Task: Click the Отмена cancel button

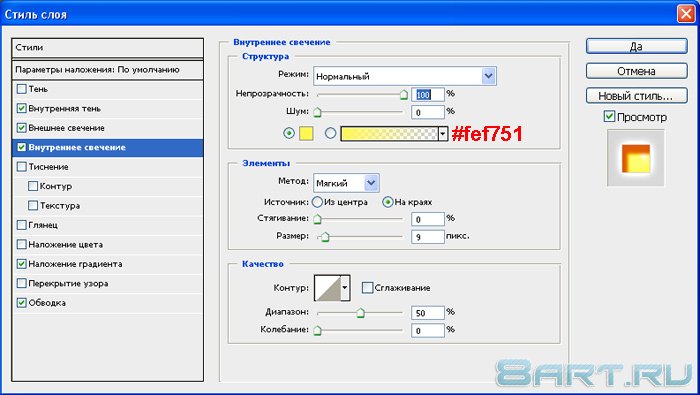Action: click(637, 71)
